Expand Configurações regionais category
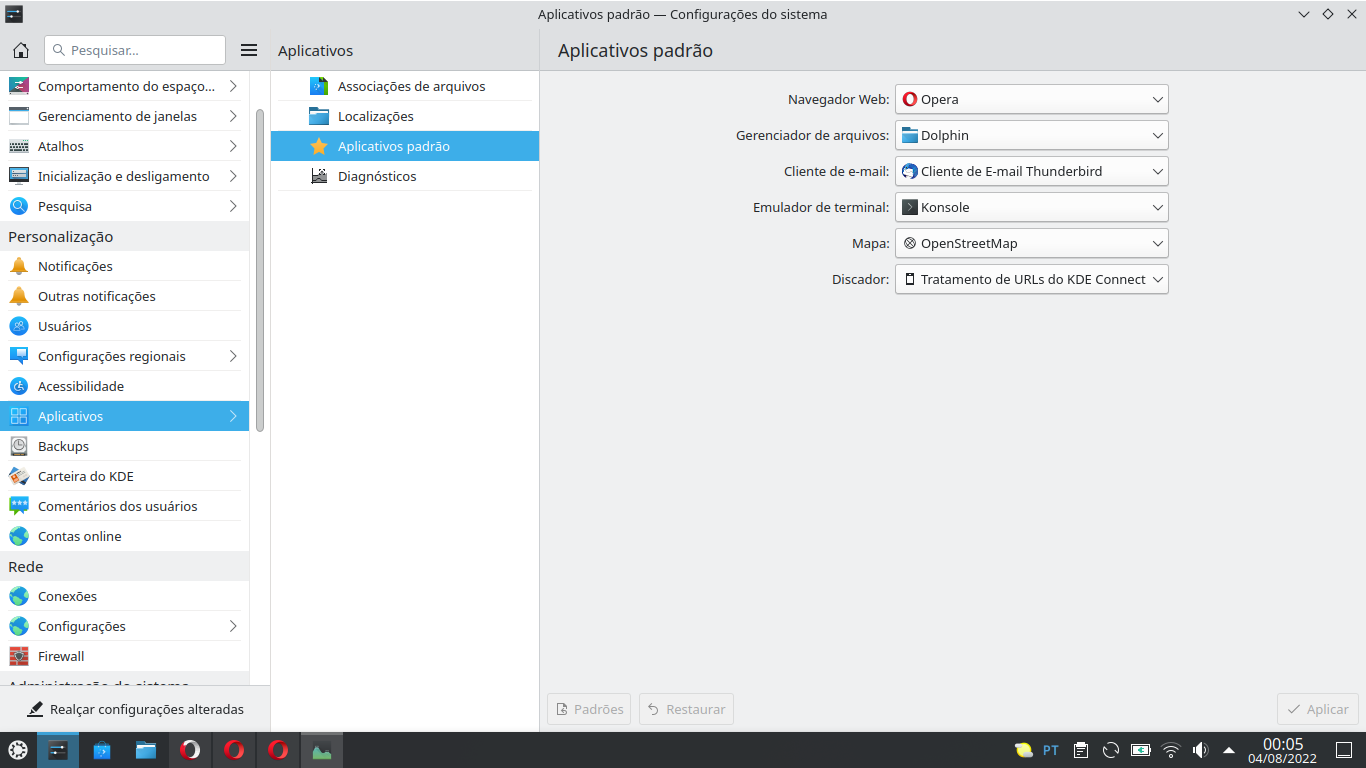 click(x=124, y=356)
